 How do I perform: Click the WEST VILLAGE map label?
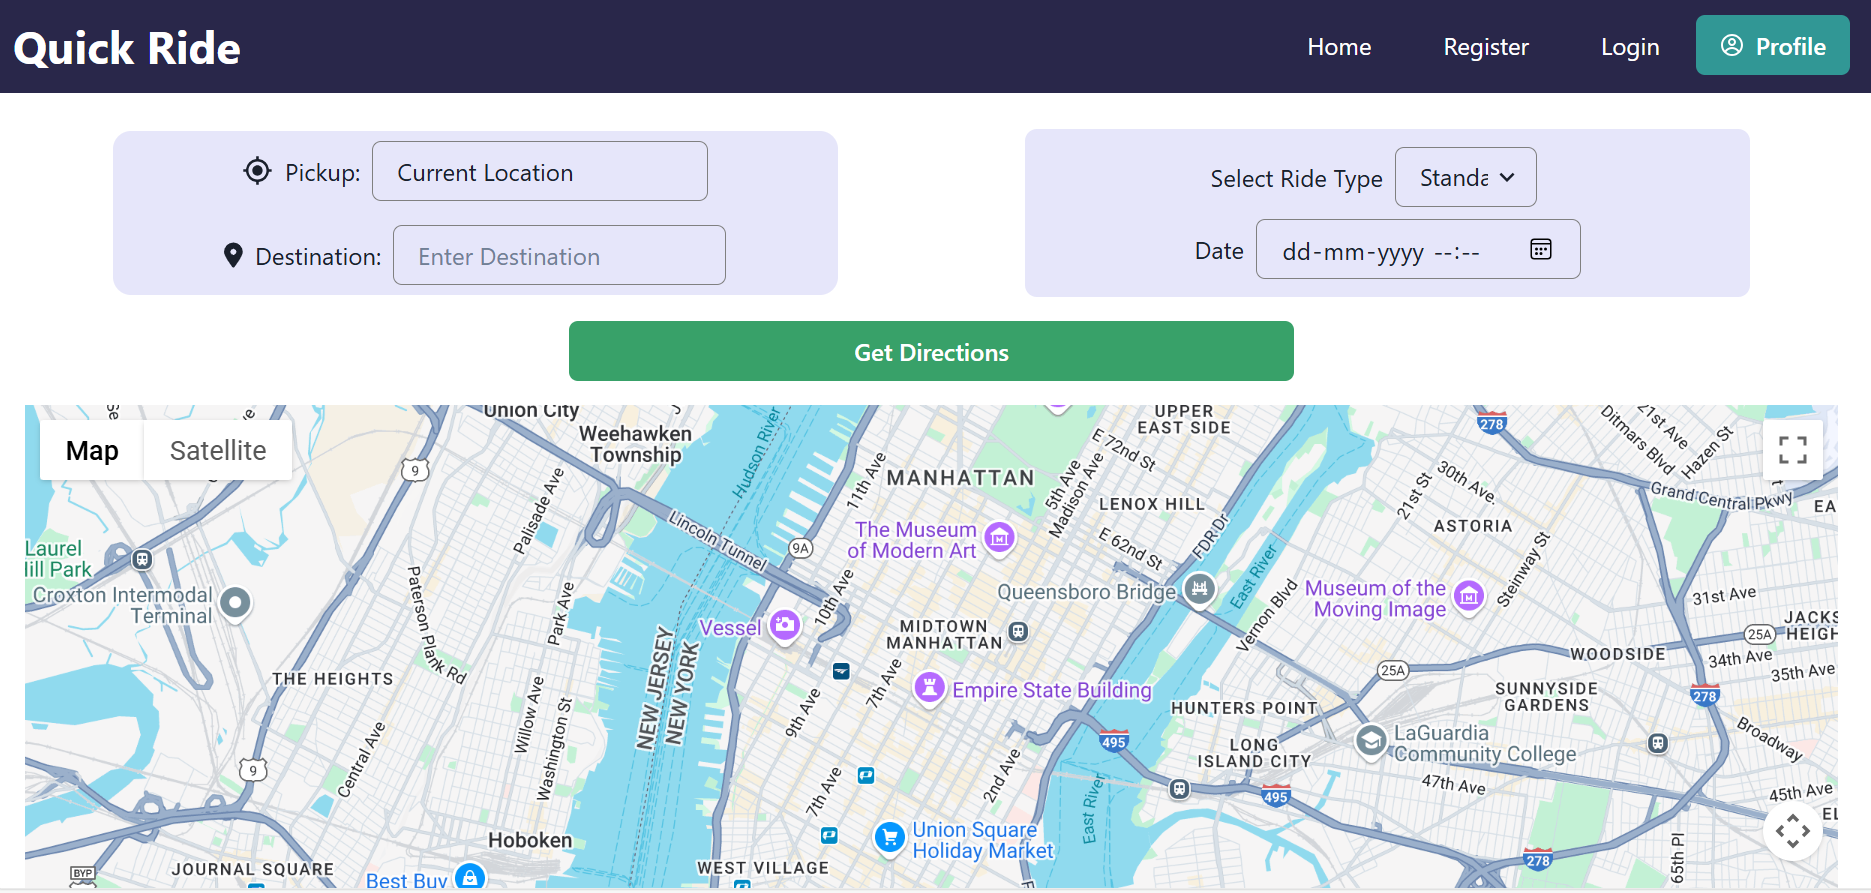click(x=763, y=868)
